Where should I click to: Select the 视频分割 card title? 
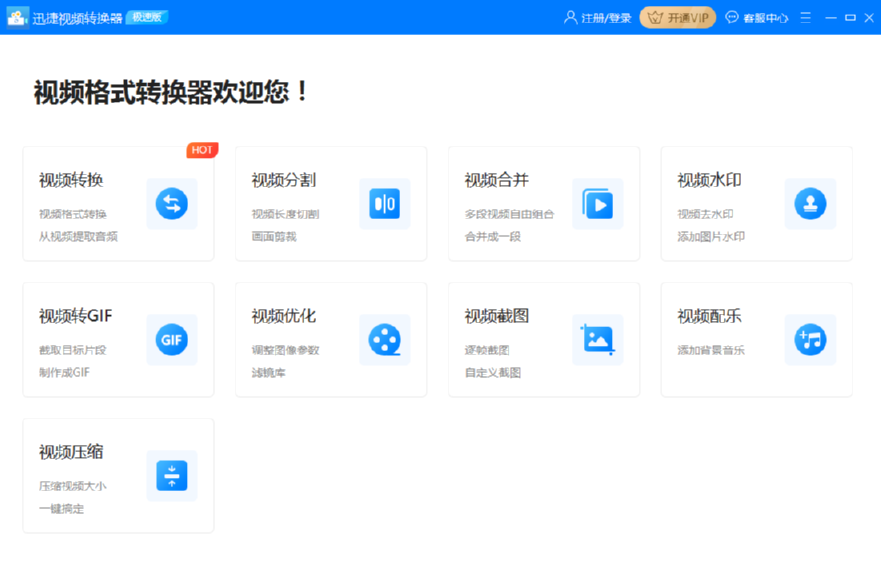(x=284, y=180)
